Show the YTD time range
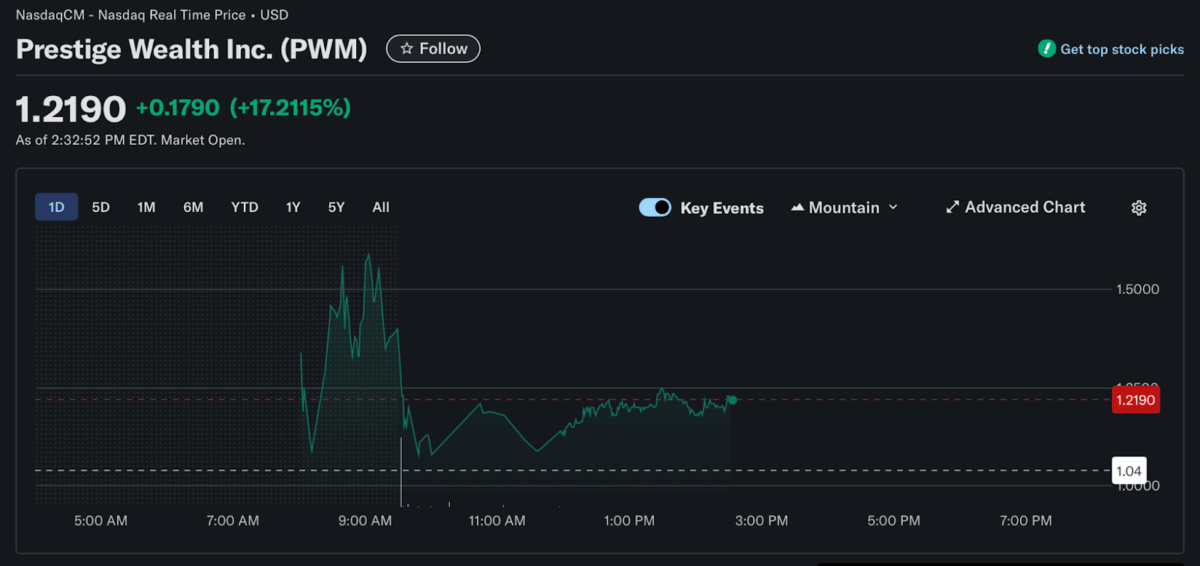This screenshot has height=566, width=1200. click(244, 207)
